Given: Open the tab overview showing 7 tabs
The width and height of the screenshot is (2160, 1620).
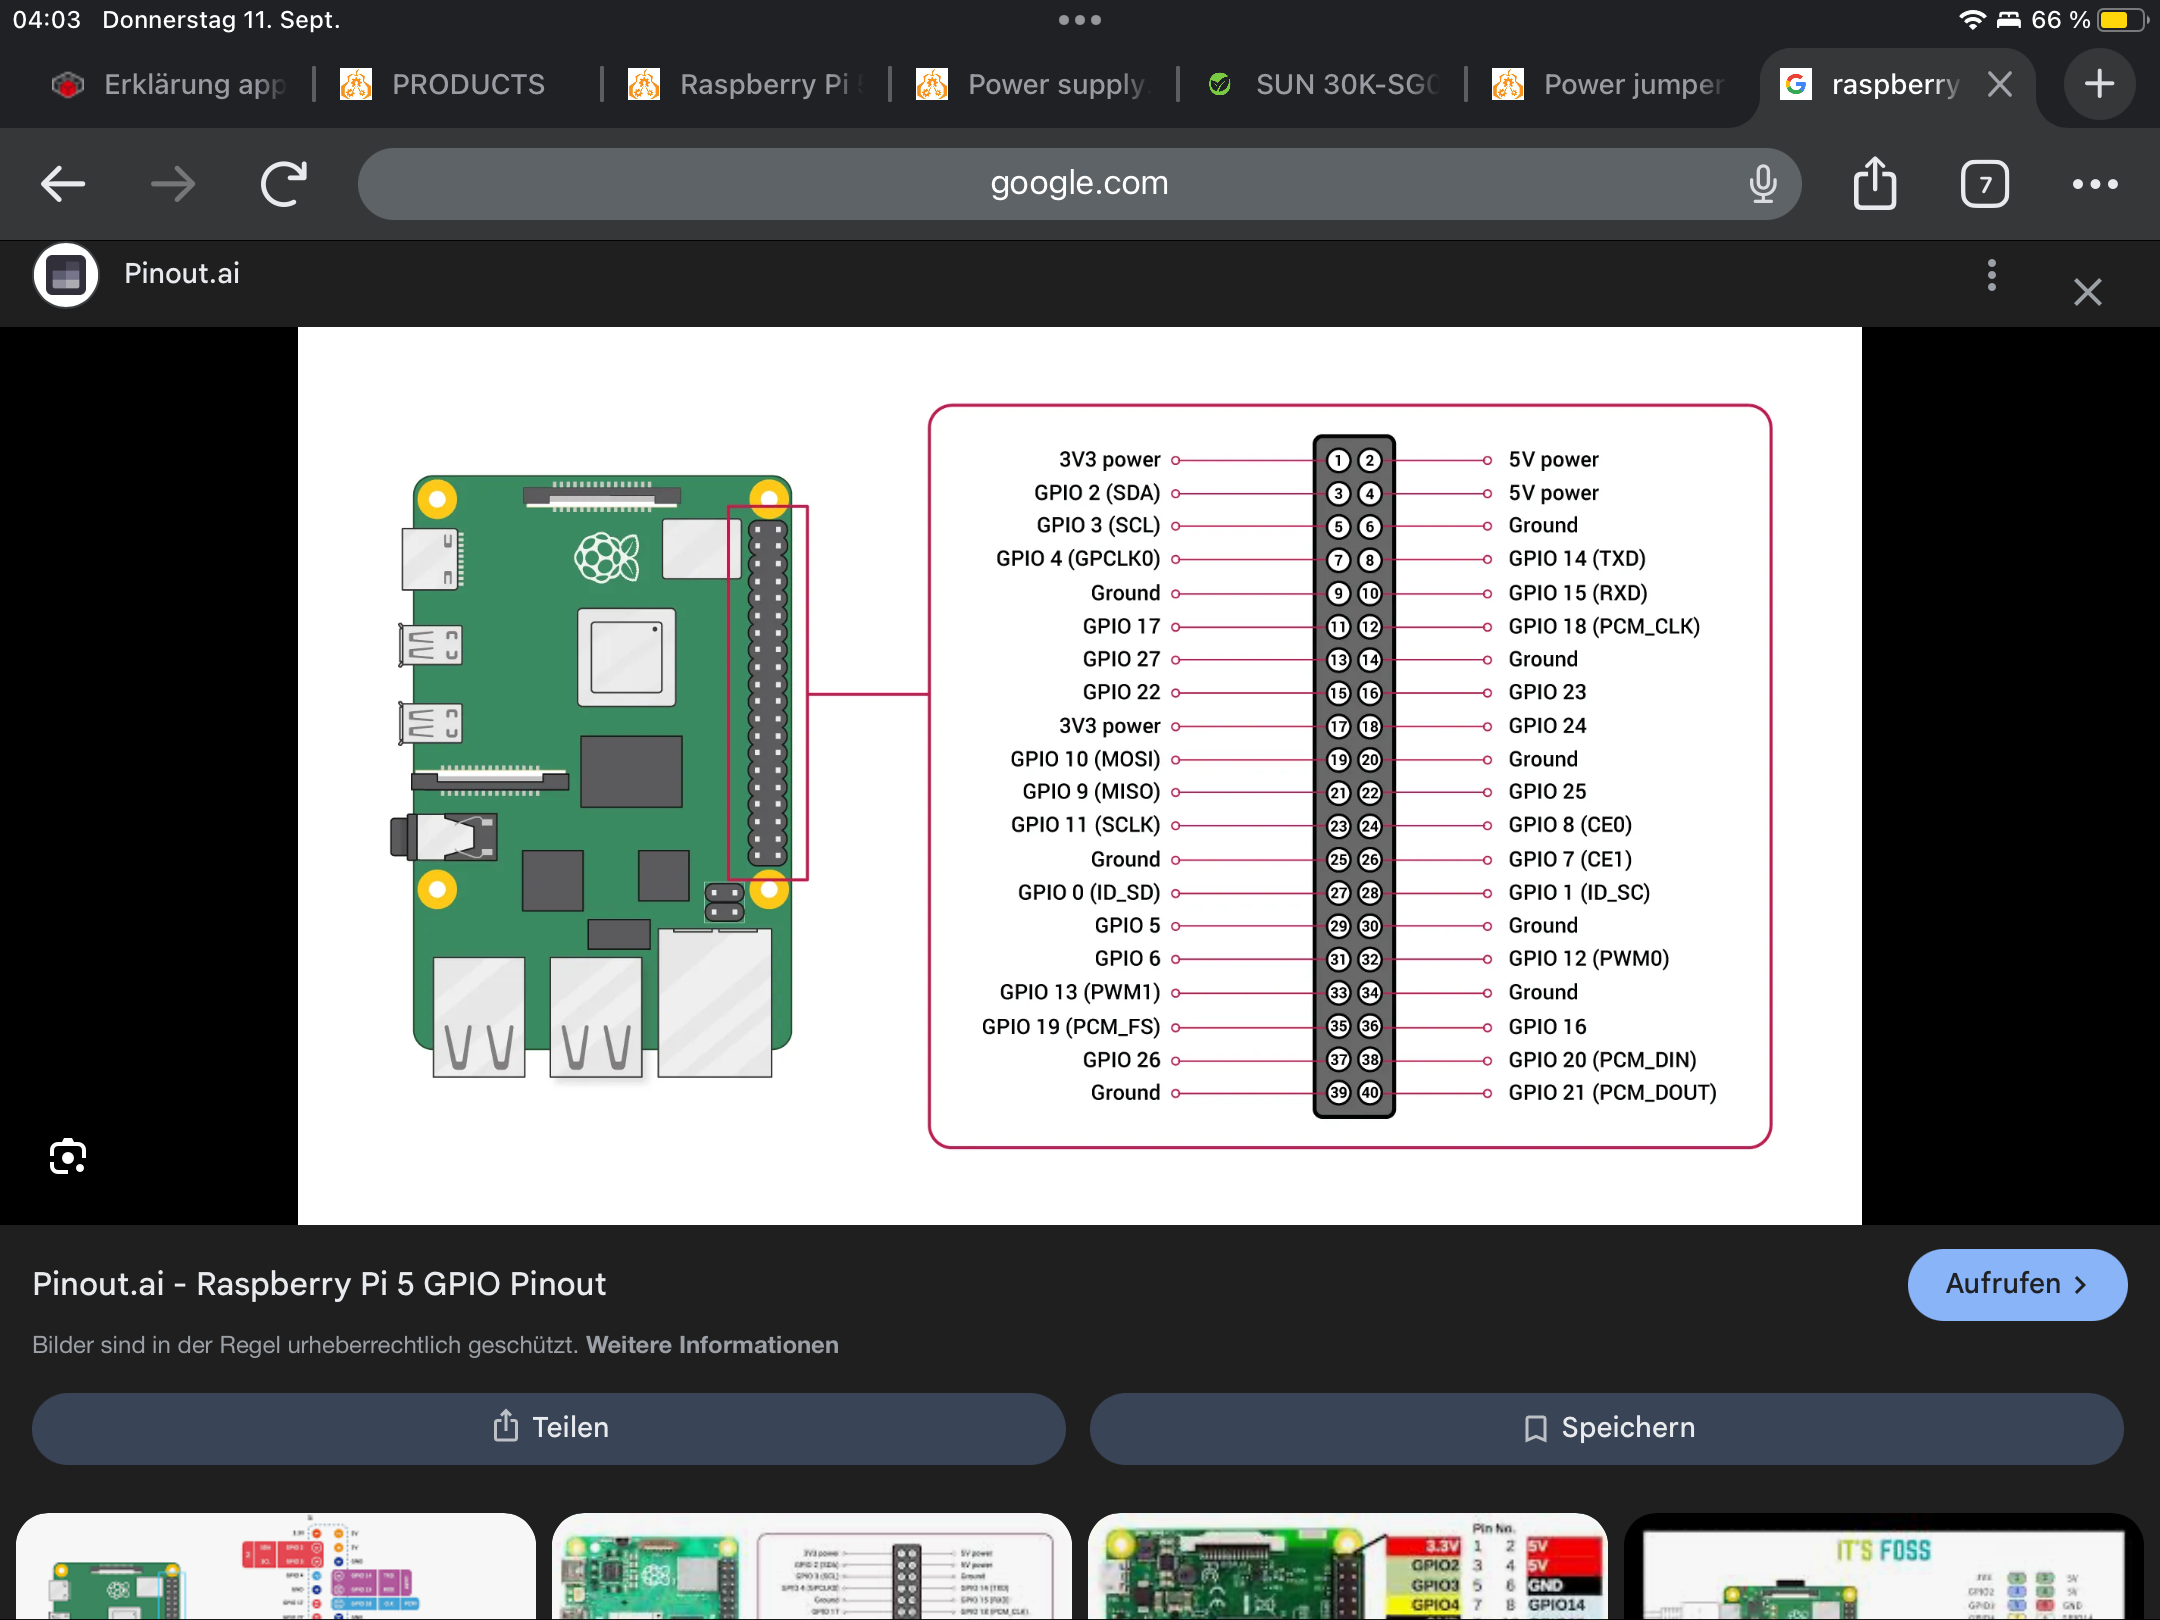Looking at the screenshot, I should tap(1985, 184).
